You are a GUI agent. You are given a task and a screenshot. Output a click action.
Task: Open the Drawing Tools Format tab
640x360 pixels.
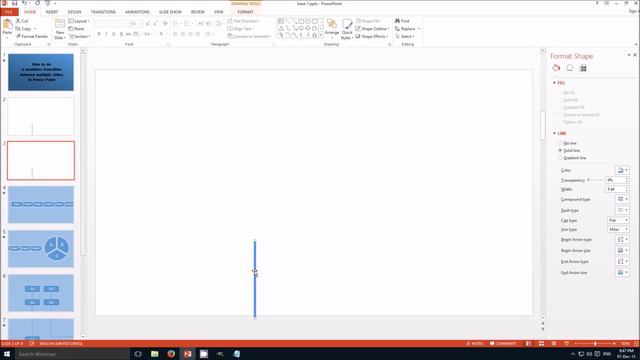pyautogui.click(x=245, y=12)
